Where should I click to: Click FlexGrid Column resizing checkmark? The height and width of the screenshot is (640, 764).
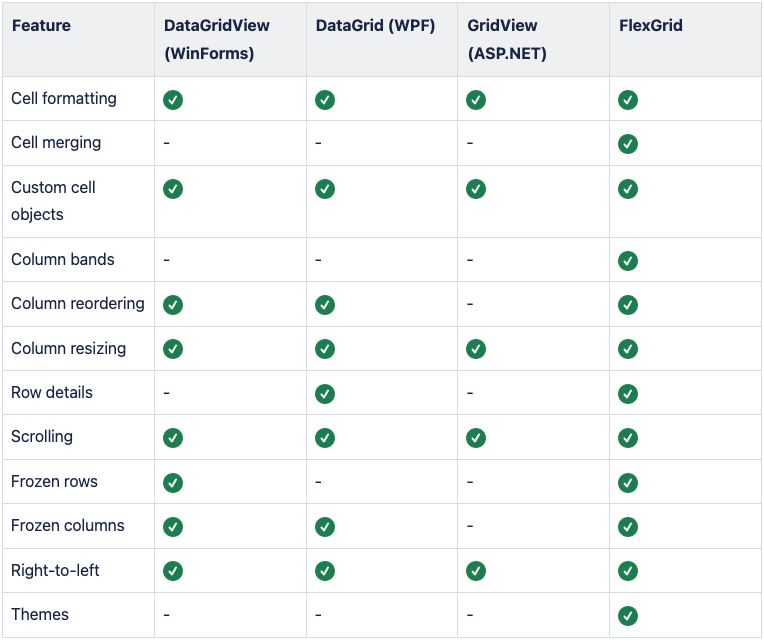[x=628, y=349]
